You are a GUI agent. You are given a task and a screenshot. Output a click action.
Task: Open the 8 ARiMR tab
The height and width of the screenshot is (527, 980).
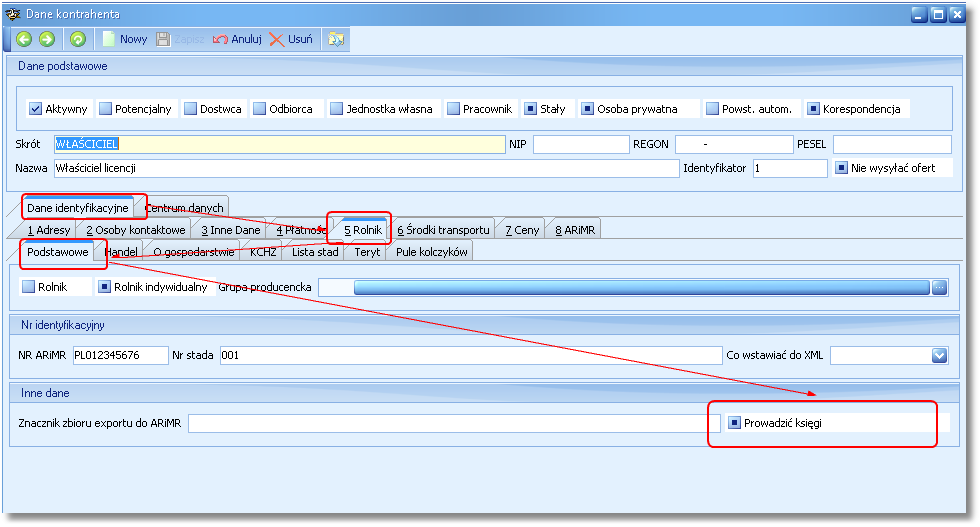(575, 230)
